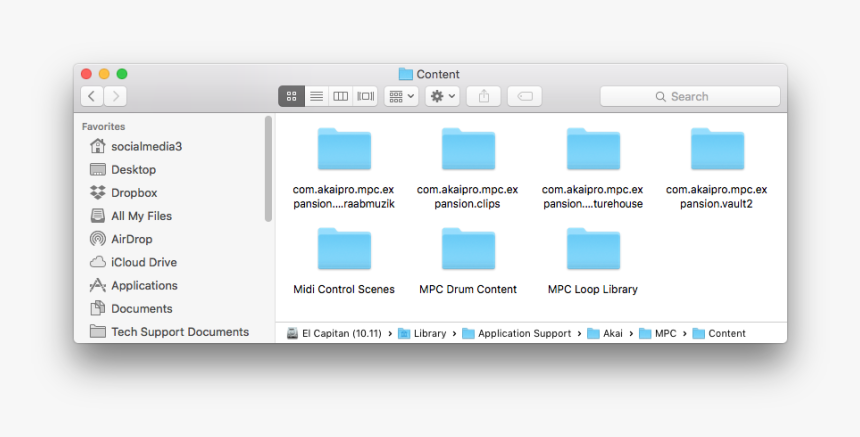Go back with the left arrow button
This screenshot has height=437, width=860.
click(92, 97)
